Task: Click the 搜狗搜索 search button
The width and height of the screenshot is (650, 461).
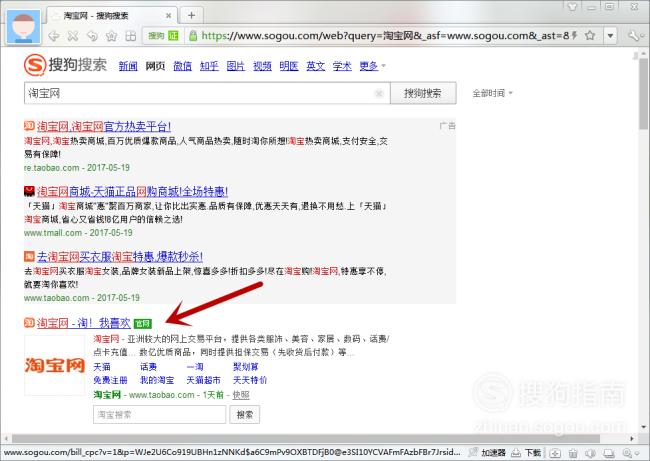Action: (423, 93)
